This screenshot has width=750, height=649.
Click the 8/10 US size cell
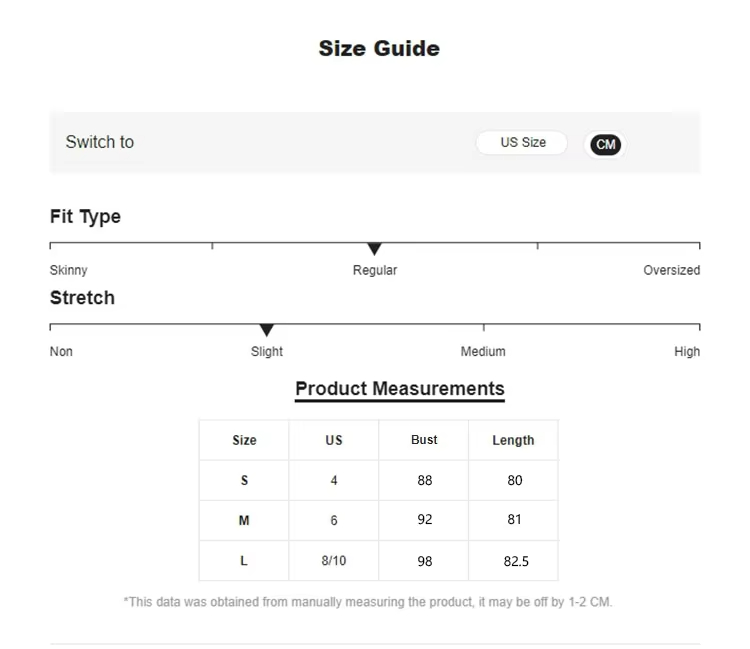334,561
